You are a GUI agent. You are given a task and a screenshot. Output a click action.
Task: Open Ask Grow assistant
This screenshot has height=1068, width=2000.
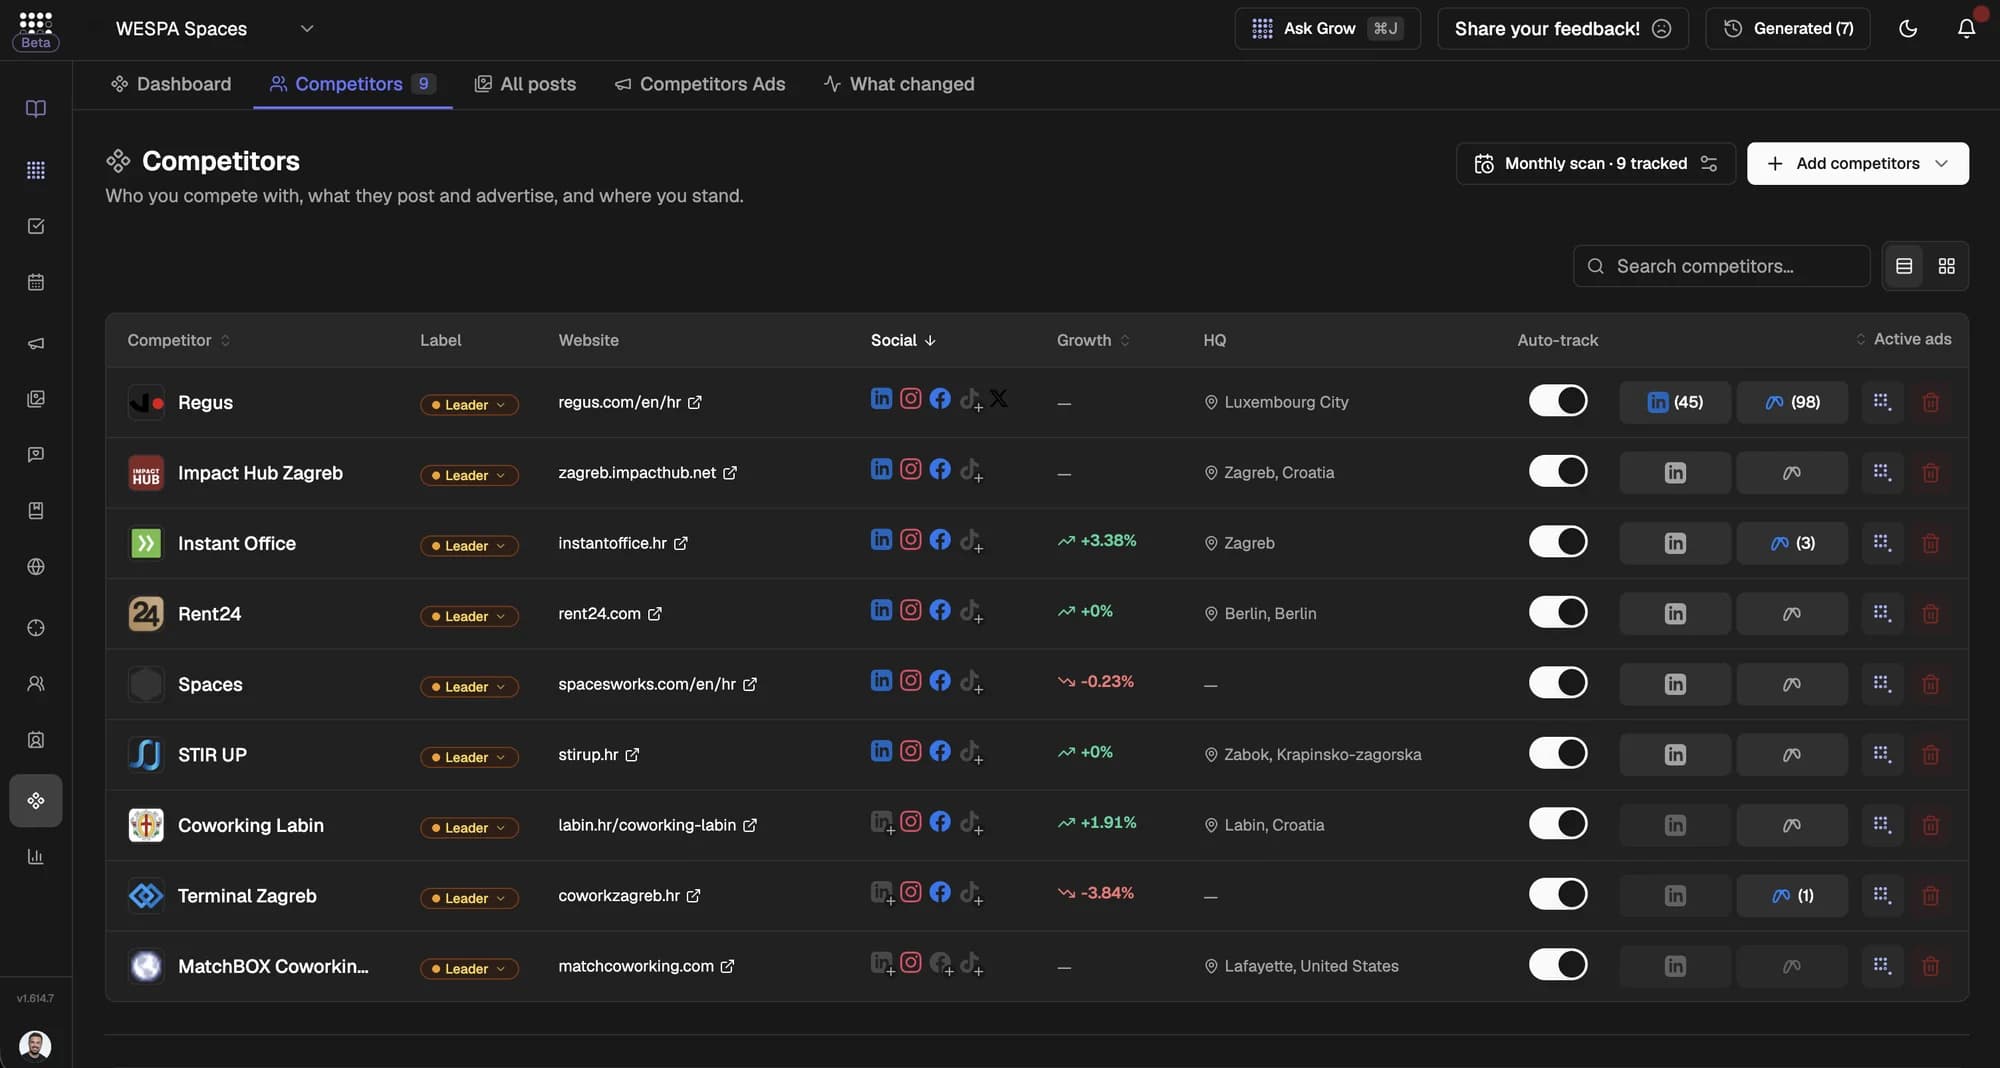[x=1327, y=28]
